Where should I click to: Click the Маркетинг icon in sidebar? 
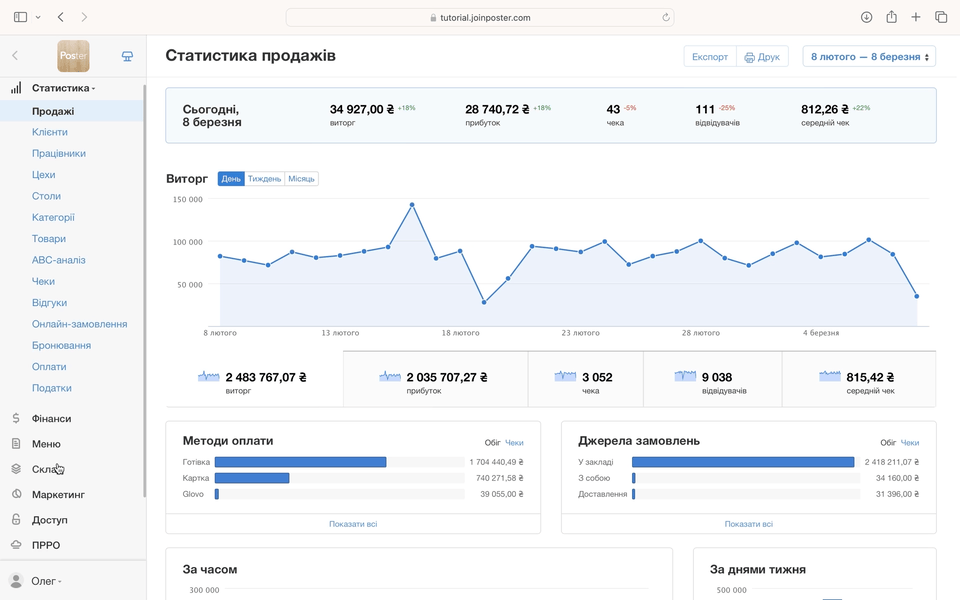16,495
